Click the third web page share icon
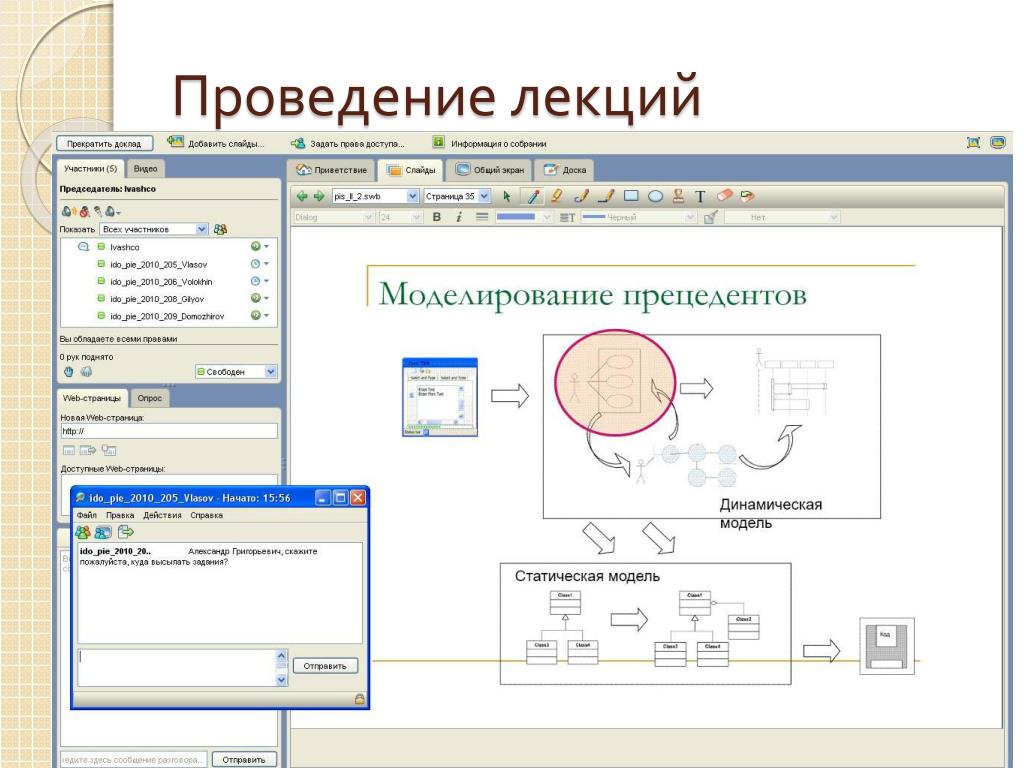 109,451
